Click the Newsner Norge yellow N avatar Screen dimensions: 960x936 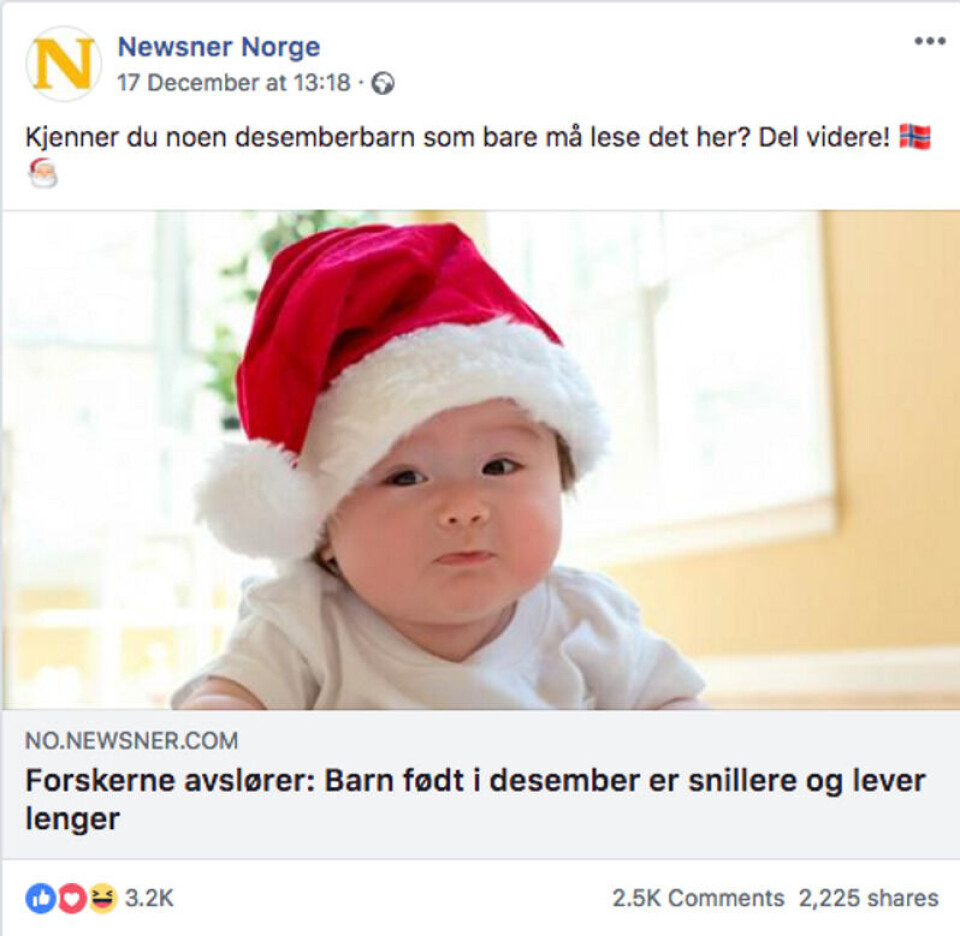tap(63, 64)
